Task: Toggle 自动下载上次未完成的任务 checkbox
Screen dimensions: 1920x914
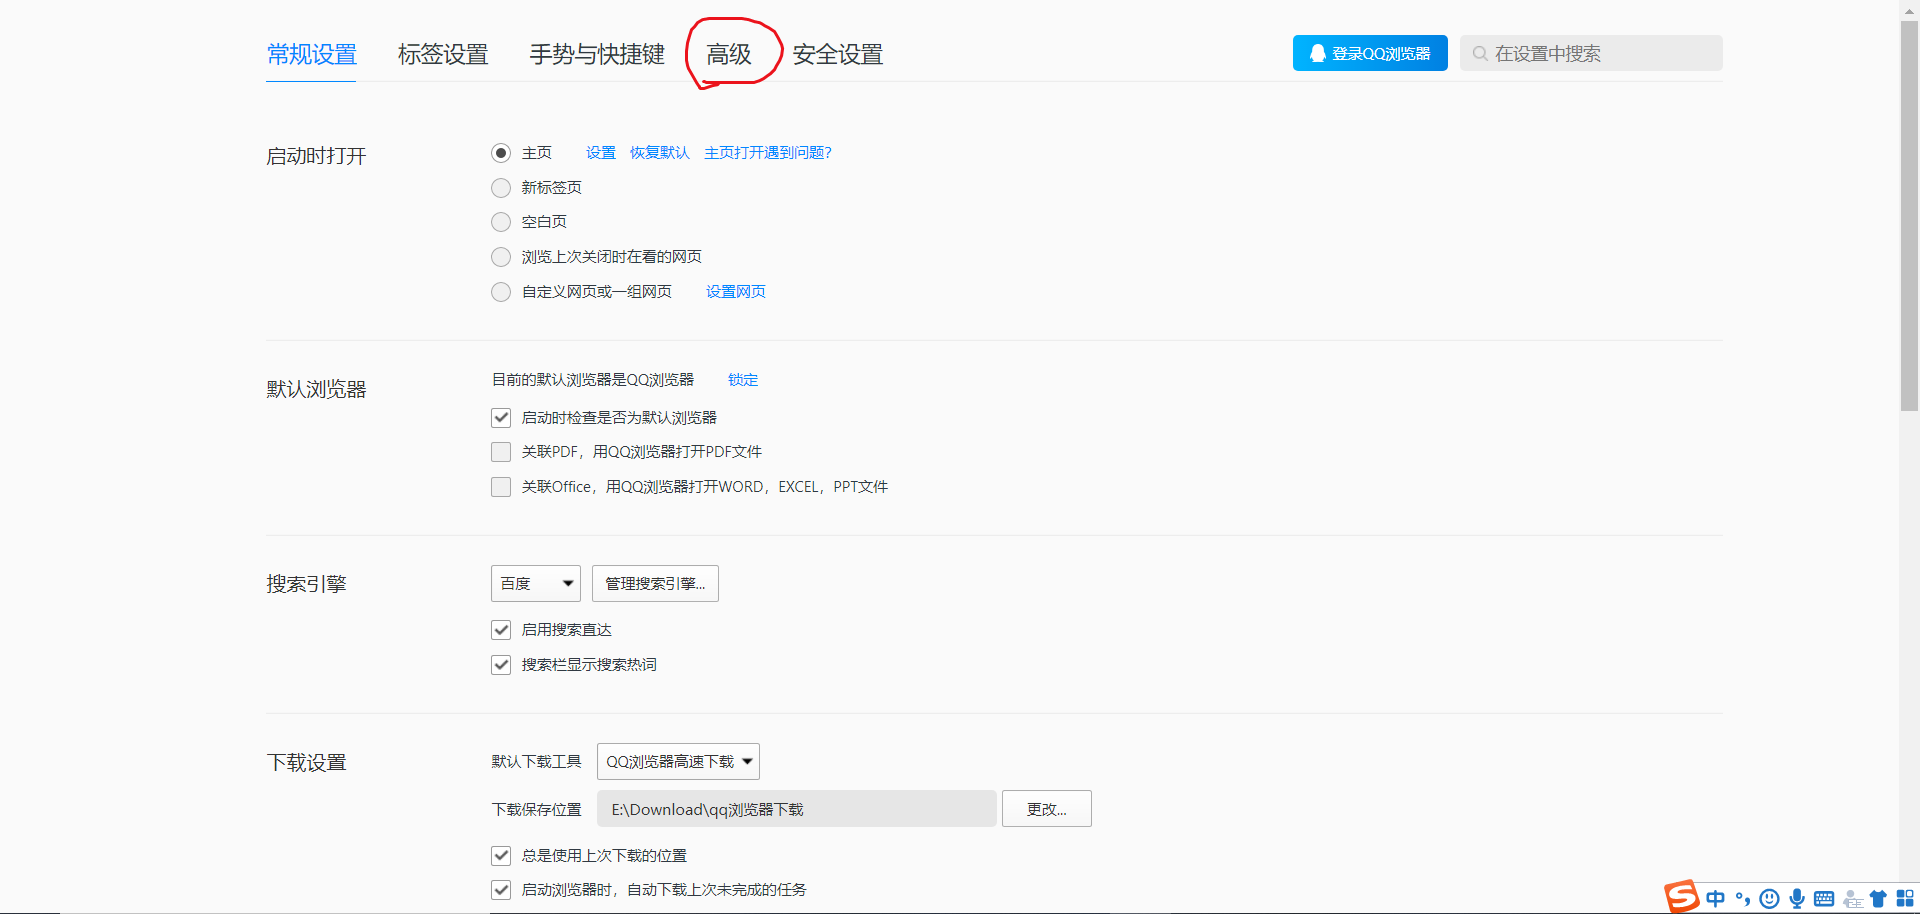Action: click(x=501, y=890)
